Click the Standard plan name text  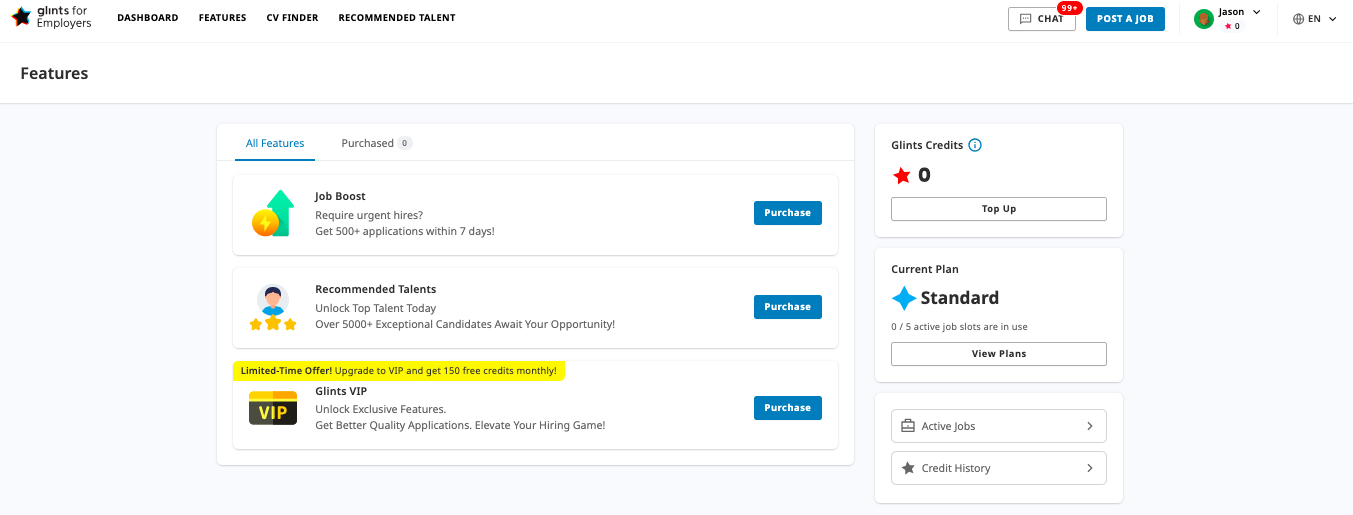(x=960, y=298)
